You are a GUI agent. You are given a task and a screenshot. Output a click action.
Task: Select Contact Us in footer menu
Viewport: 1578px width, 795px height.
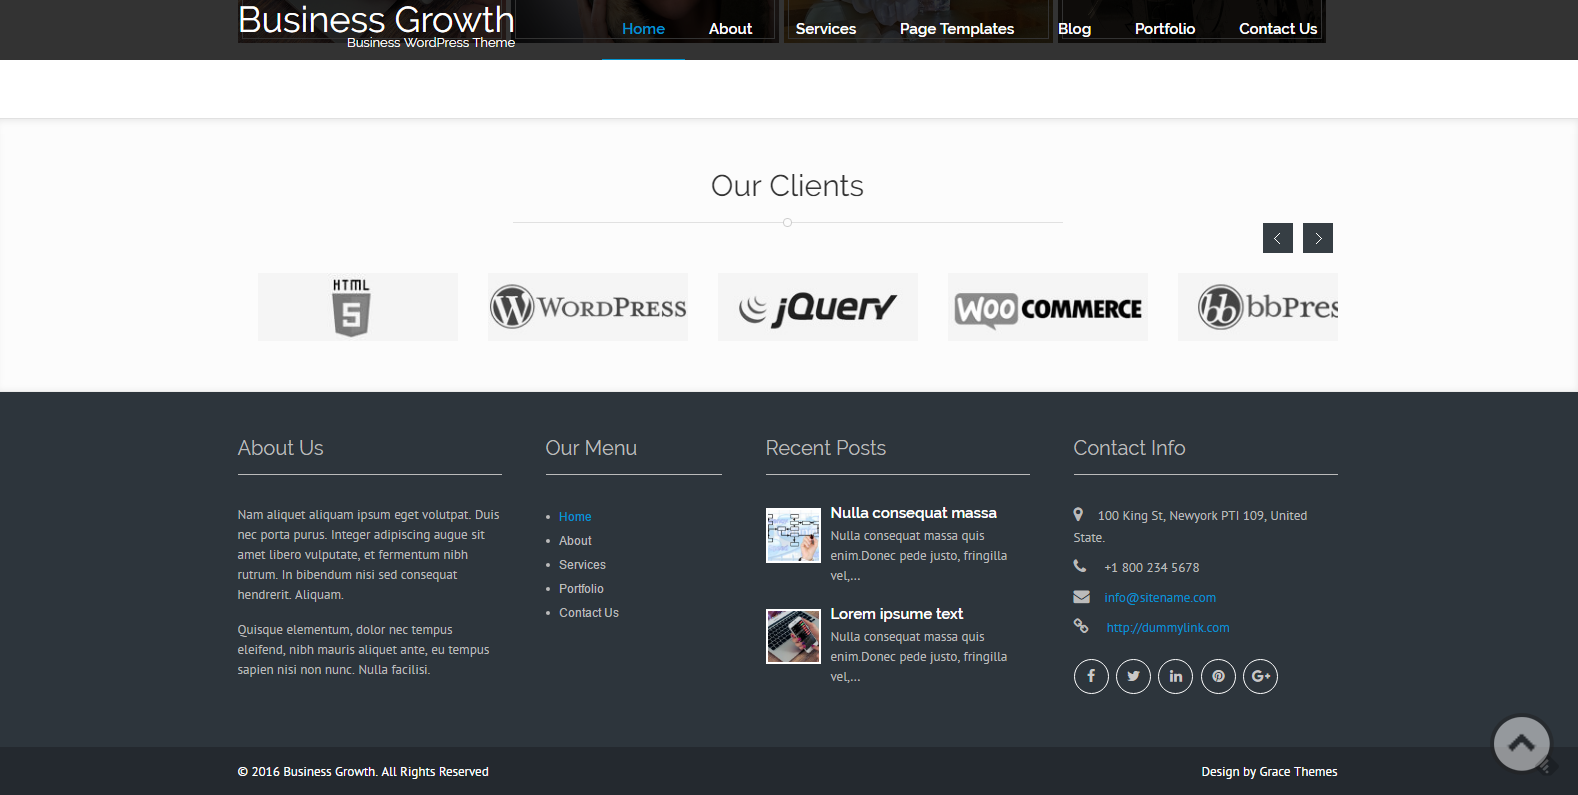(x=589, y=613)
